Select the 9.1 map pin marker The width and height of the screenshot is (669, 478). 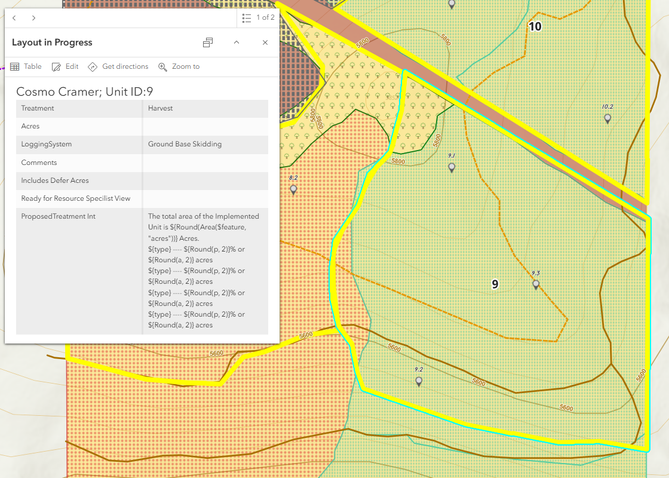coord(451,167)
